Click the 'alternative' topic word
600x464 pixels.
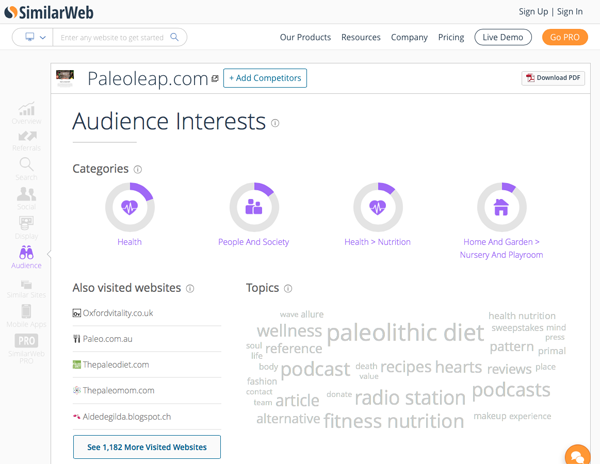click(x=288, y=419)
